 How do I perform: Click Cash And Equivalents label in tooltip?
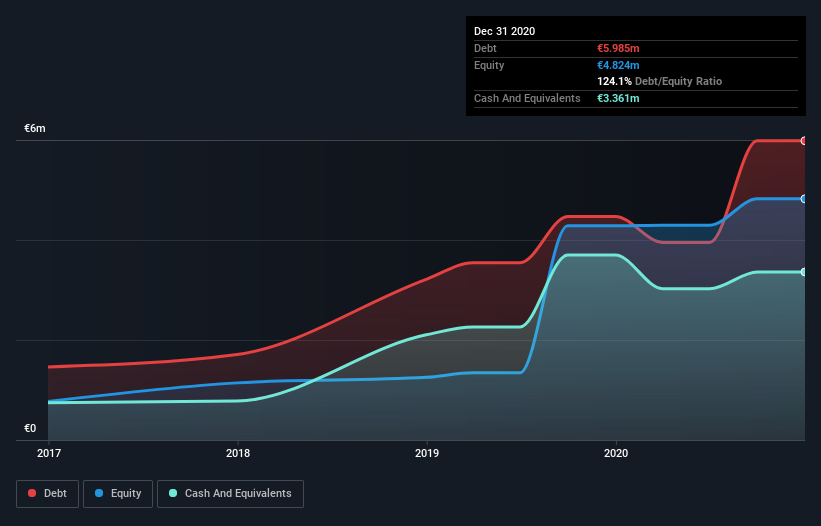point(527,98)
